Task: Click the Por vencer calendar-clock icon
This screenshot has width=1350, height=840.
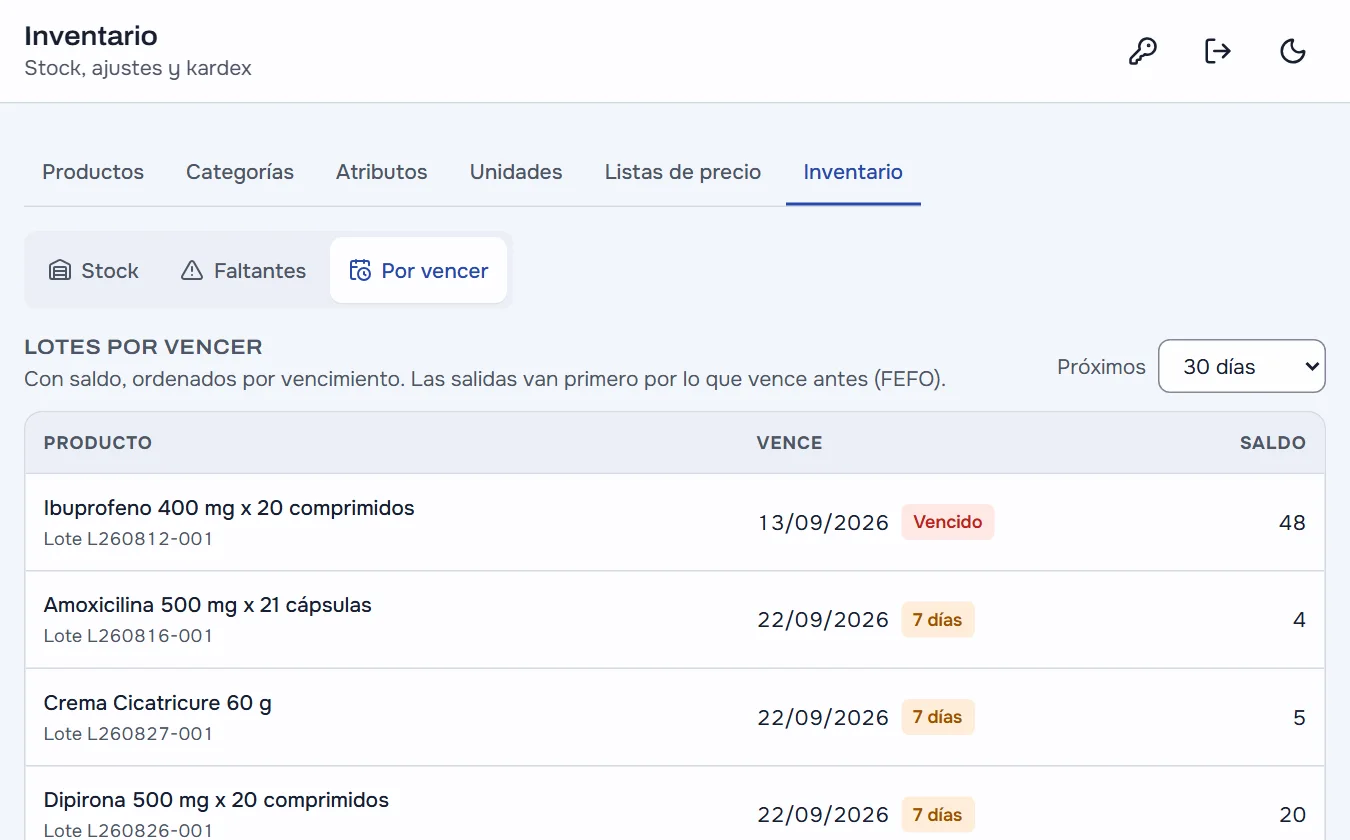Action: [x=360, y=271]
